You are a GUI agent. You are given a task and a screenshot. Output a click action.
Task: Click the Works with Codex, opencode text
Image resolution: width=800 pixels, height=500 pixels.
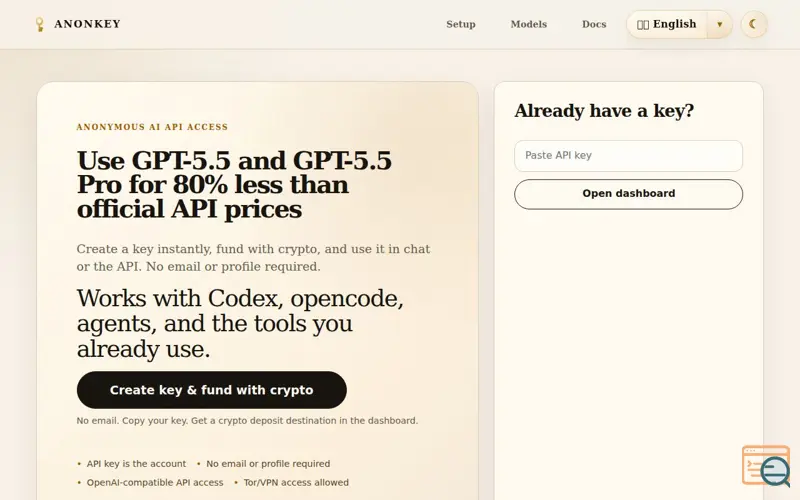click(240, 323)
